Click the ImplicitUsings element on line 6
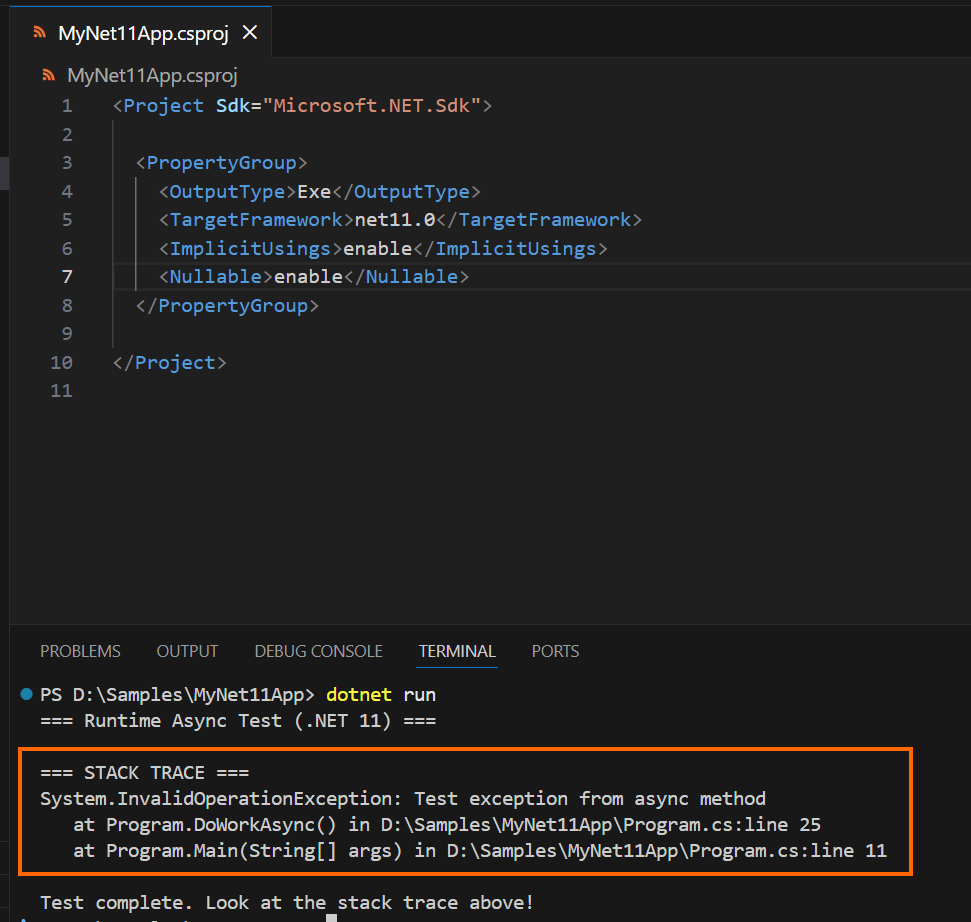The width and height of the screenshot is (971, 922). click(x=245, y=248)
